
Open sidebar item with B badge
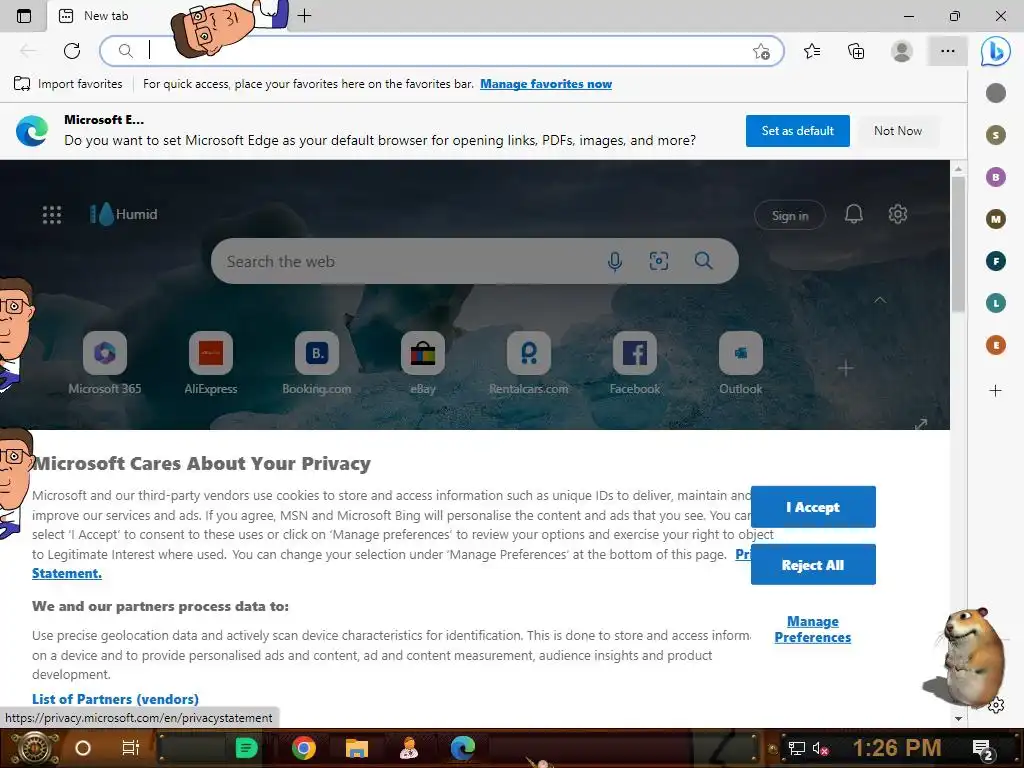pyautogui.click(x=995, y=177)
